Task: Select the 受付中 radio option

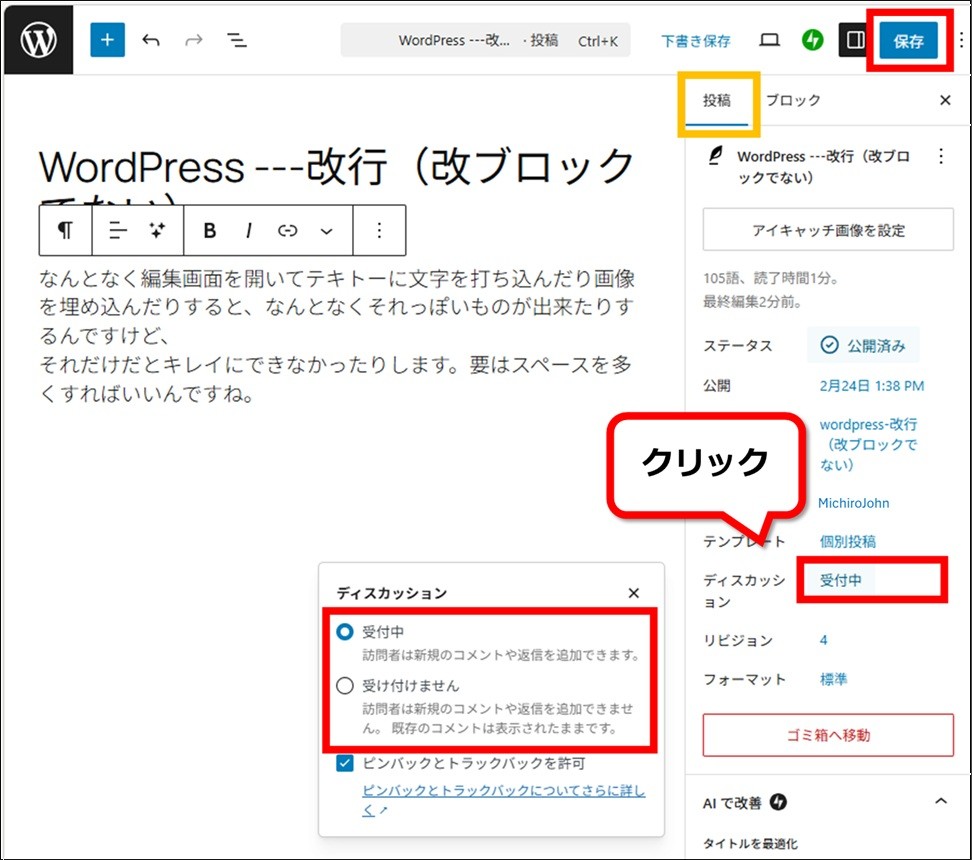Action: coord(345,632)
